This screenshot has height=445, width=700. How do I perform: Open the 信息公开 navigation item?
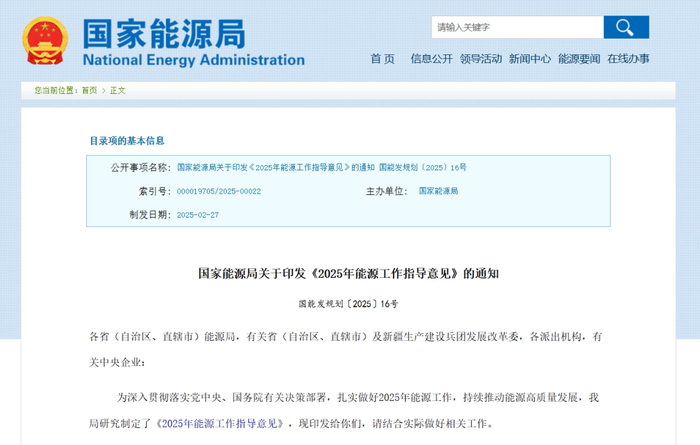point(431,59)
